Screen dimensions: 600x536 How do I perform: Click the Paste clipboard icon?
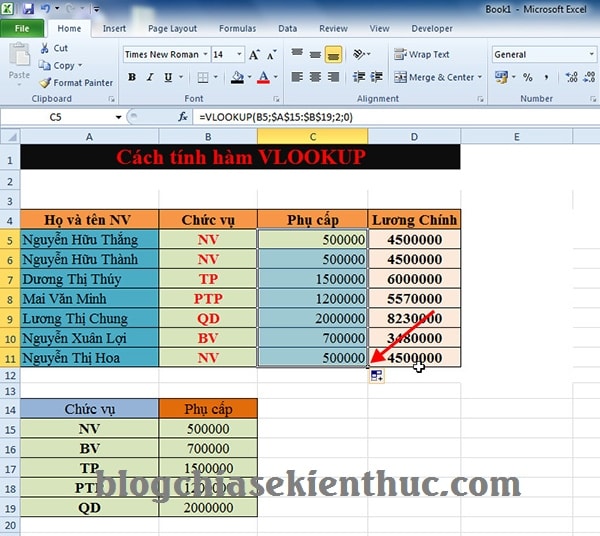click(19, 54)
